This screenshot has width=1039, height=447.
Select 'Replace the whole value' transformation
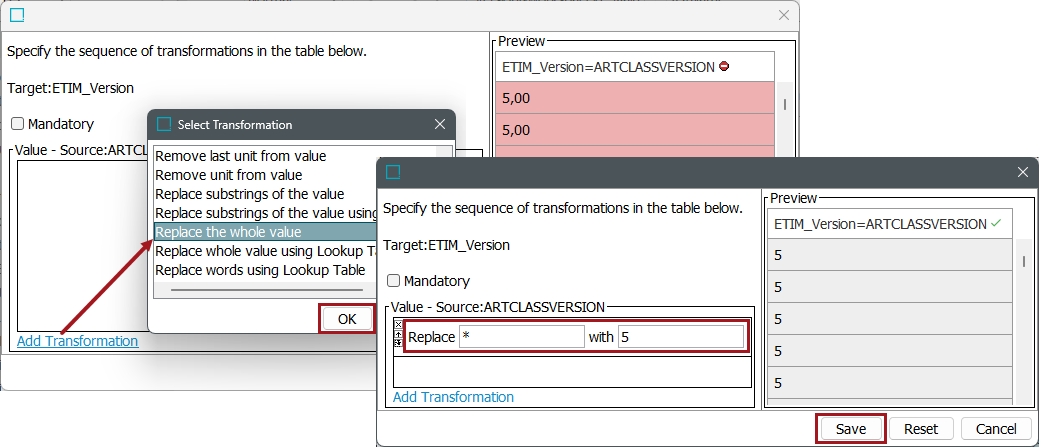(228, 232)
